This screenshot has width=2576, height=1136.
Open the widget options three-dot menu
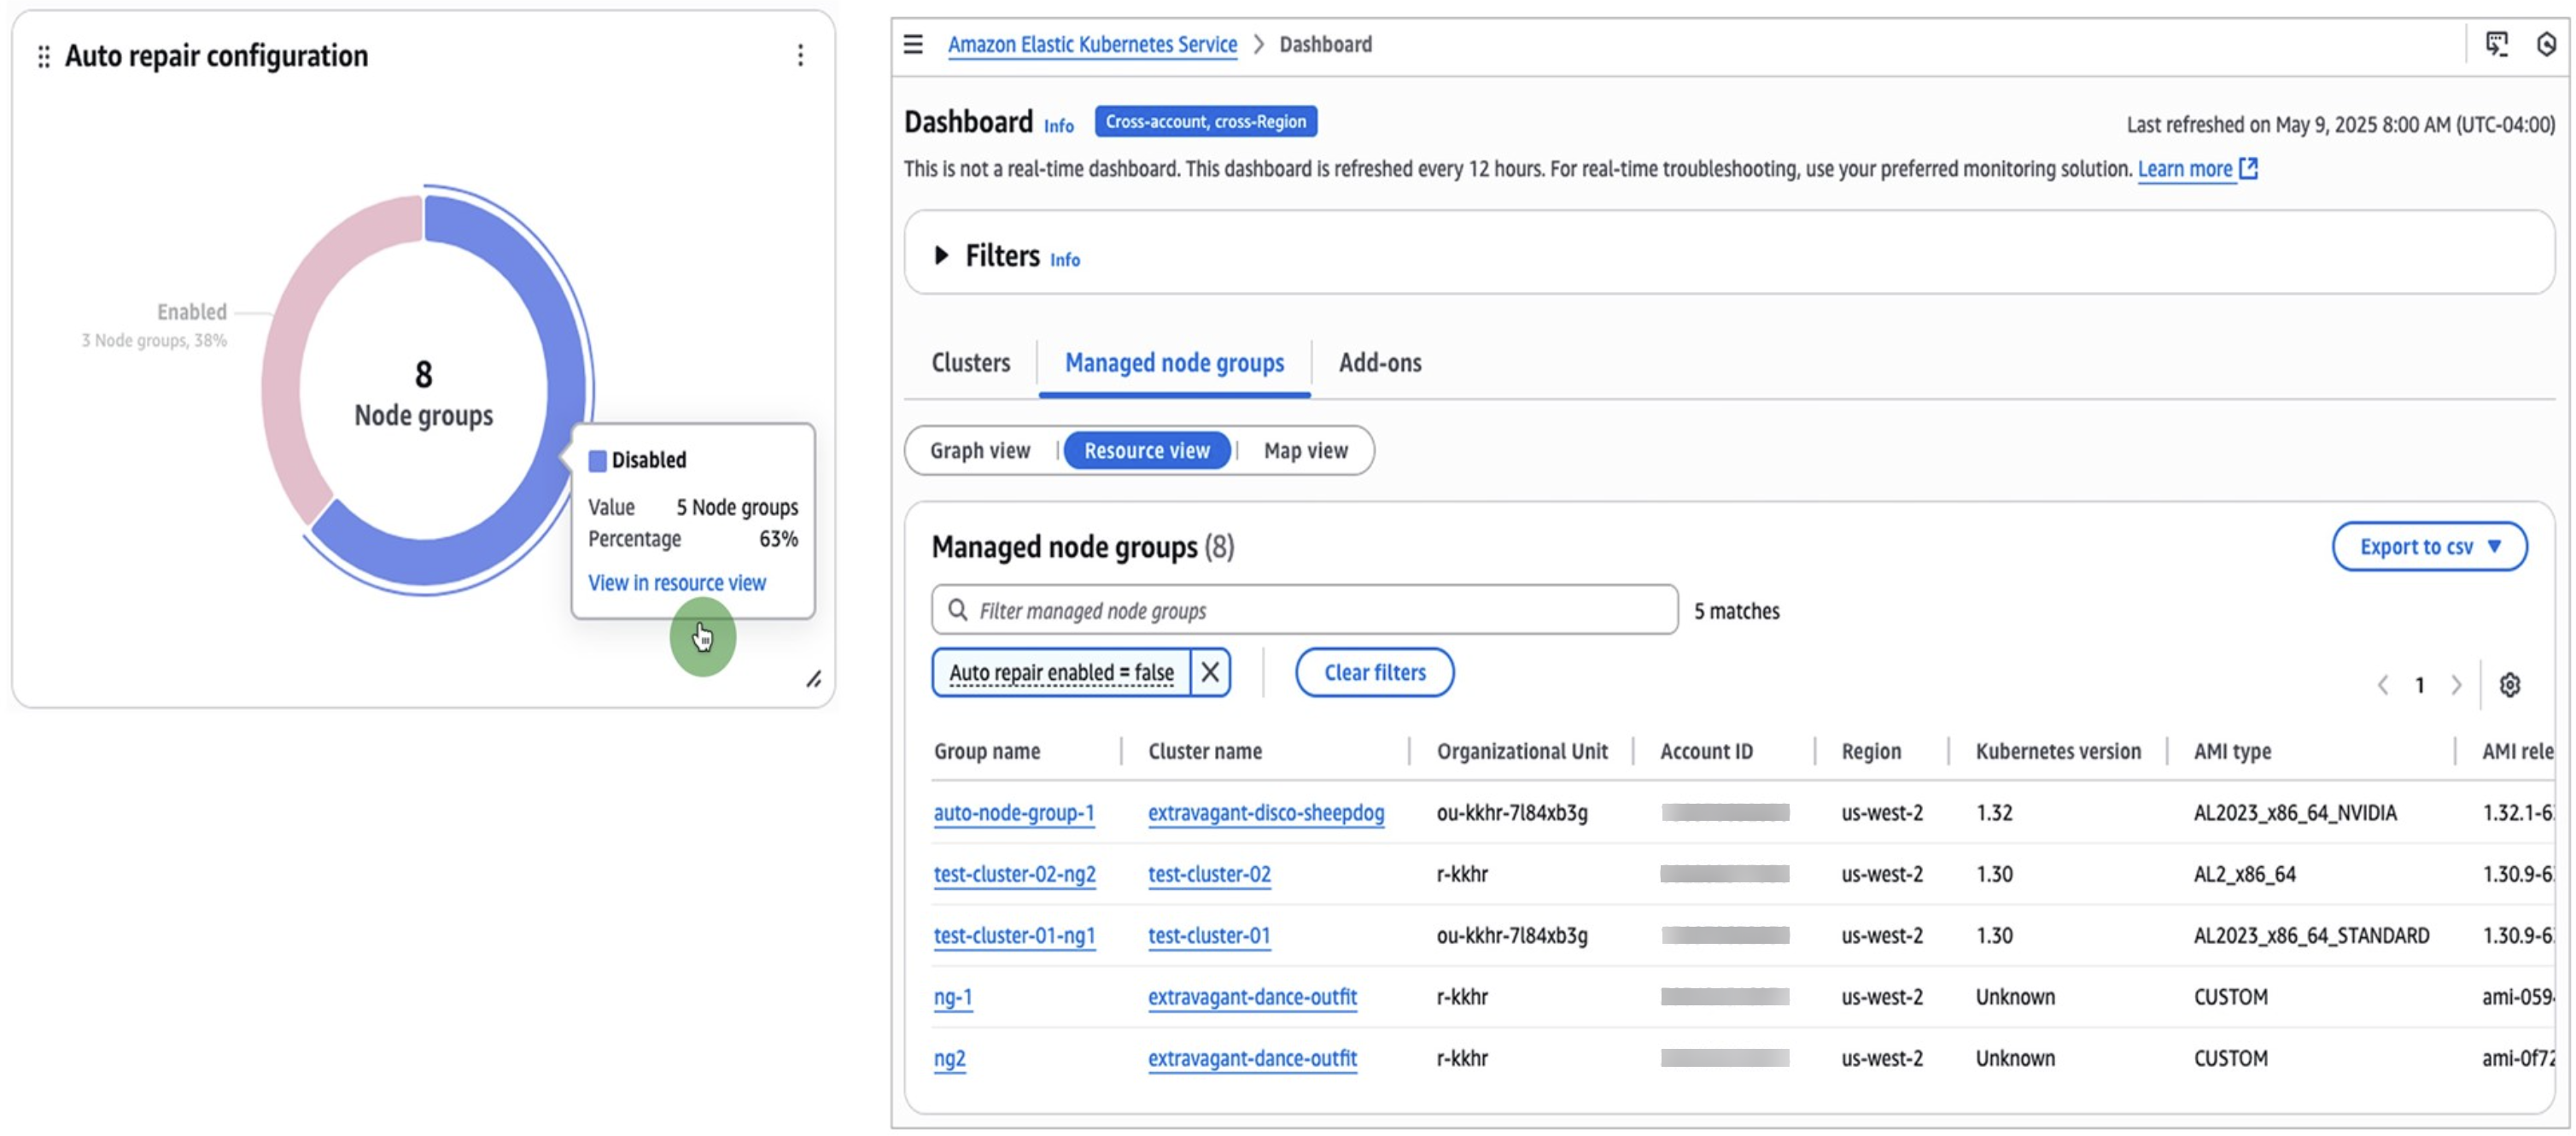click(x=800, y=57)
